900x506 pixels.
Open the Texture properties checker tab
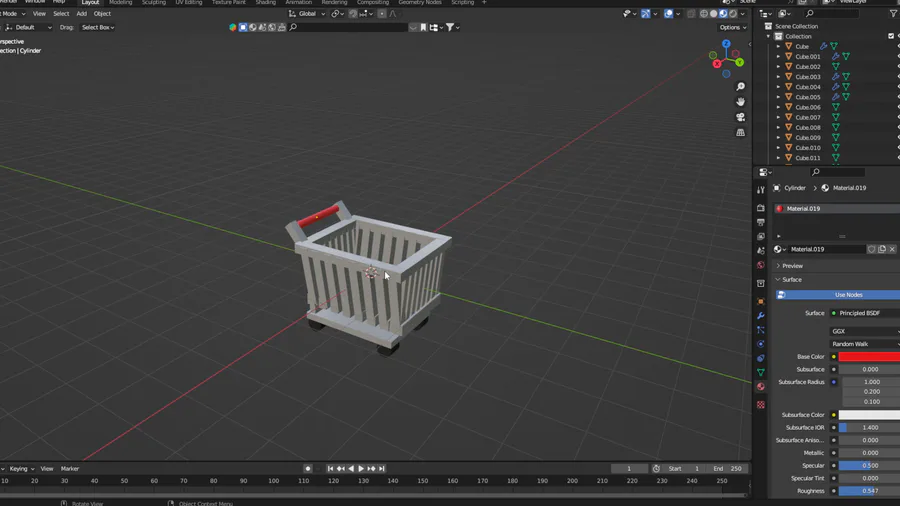761,405
